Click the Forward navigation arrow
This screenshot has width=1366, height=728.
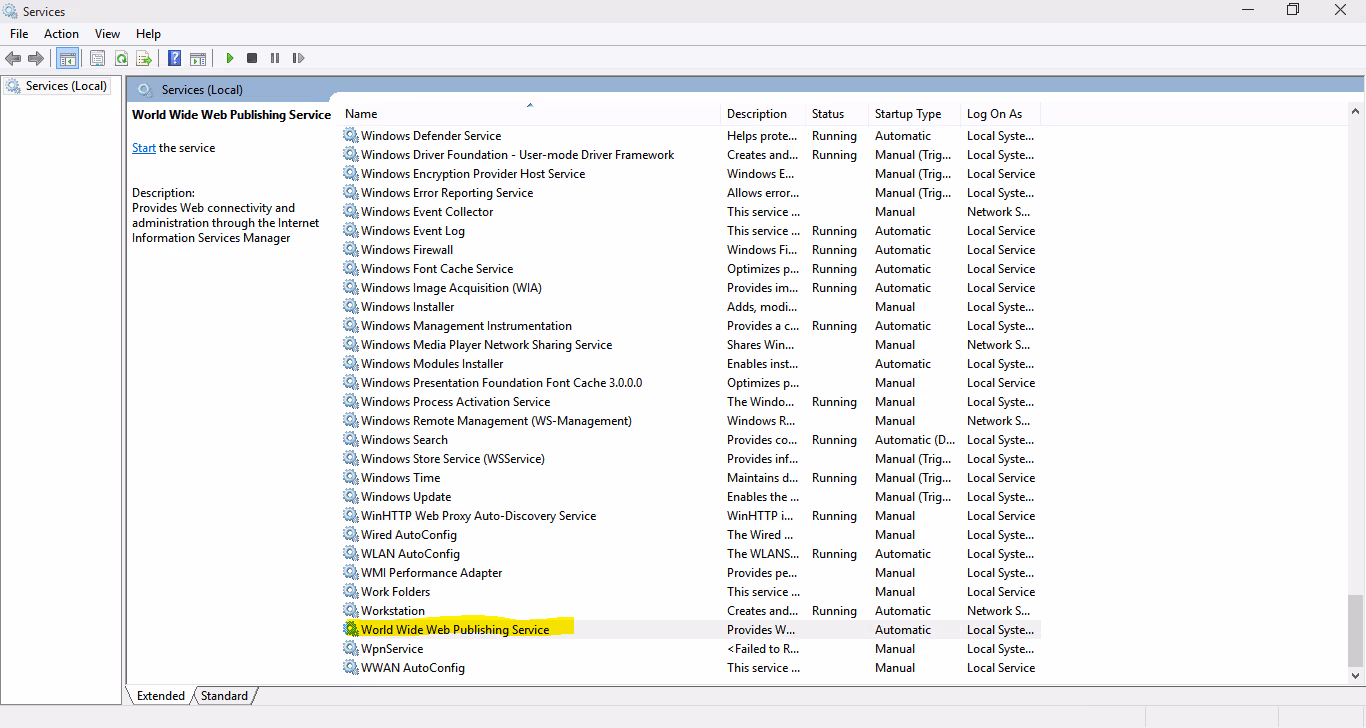pos(35,57)
